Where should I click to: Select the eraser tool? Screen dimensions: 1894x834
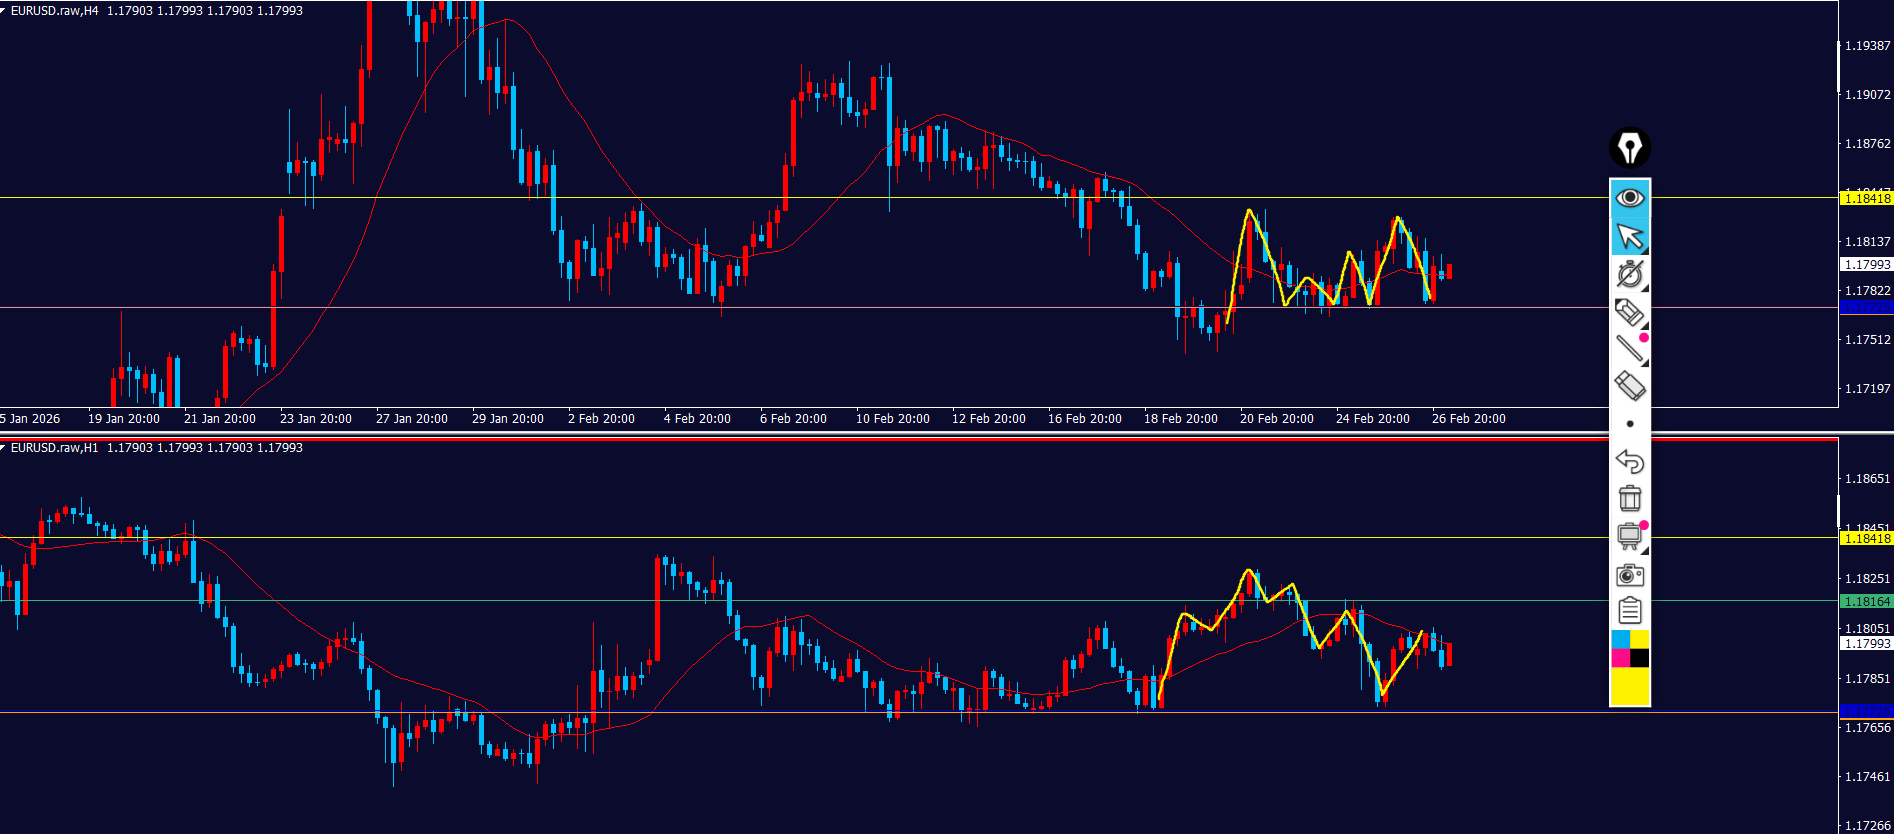coord(1630,386)
